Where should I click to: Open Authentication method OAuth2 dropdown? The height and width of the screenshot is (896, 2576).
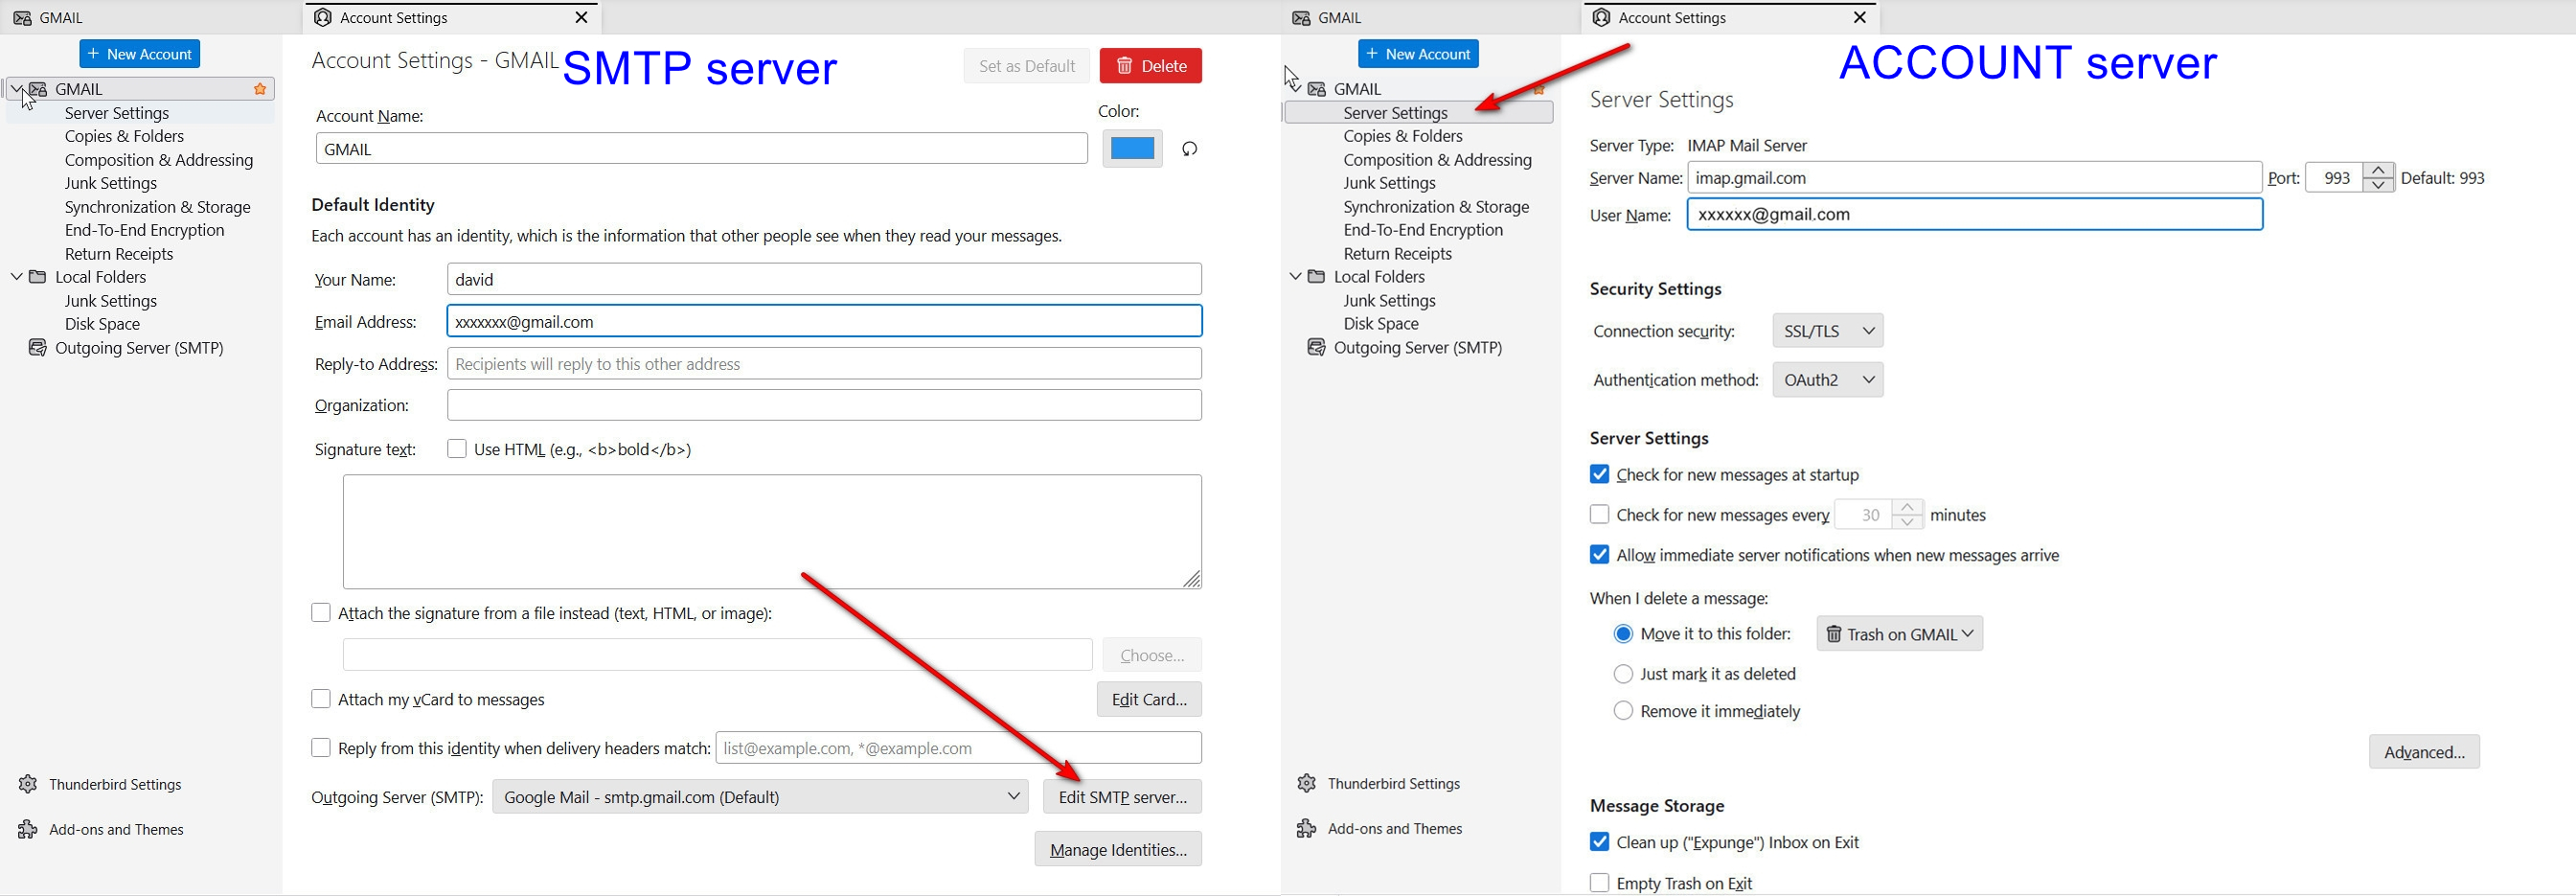coord(1827,380)
